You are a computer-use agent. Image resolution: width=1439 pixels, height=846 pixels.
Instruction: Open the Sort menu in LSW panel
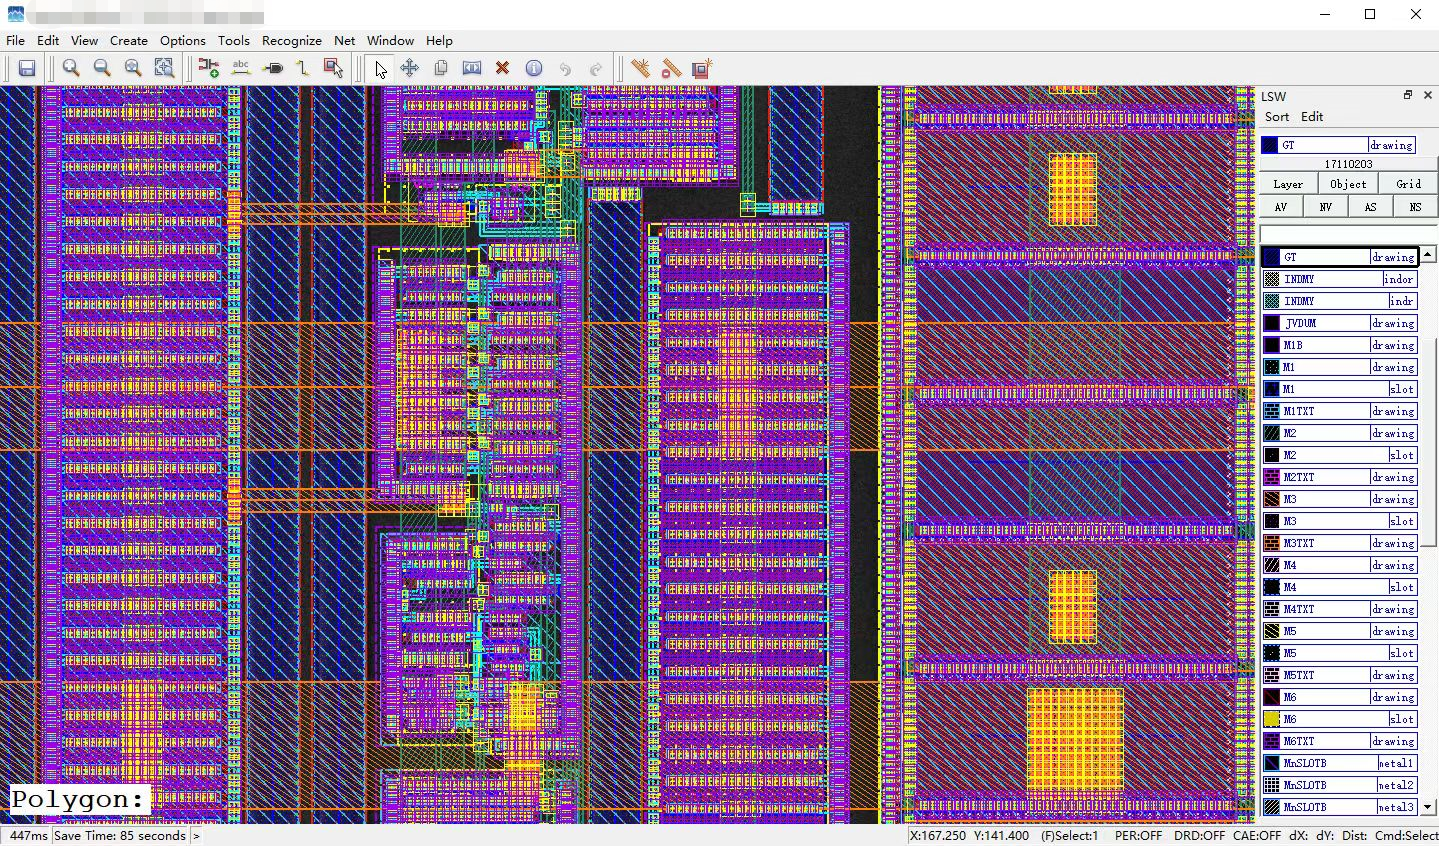pyautogui.click(x=1277, y=117)
